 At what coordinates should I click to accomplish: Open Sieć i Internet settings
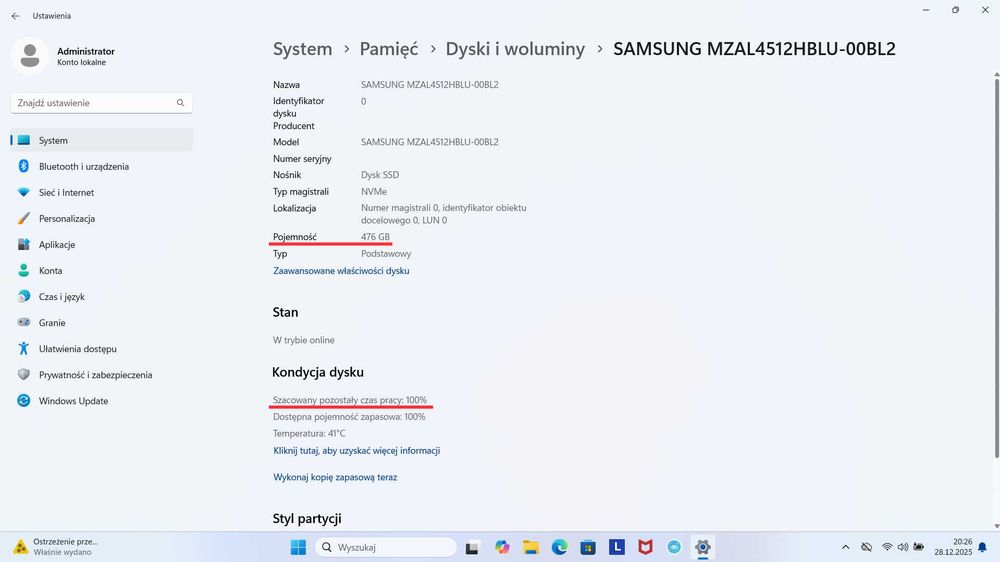[x=101, y=193]
